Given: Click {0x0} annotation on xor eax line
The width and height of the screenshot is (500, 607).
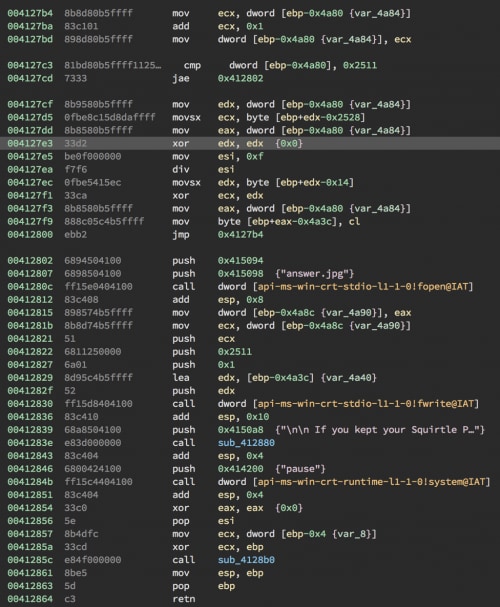Looking at the screenshot, I should coord(289,508).
